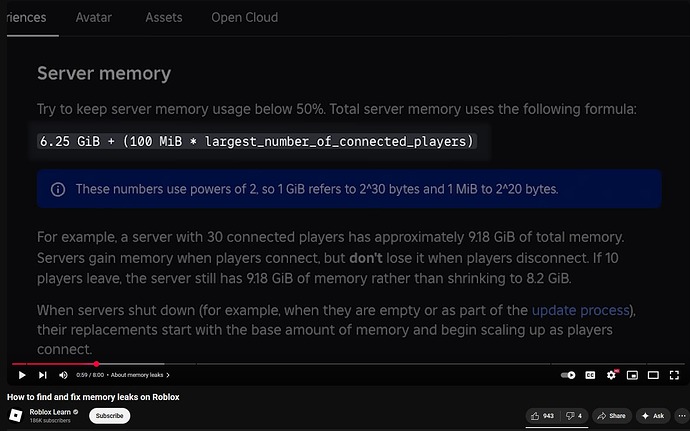Select the Avatar tab
This screenshot has height=431, width=690.
(93, 18)
